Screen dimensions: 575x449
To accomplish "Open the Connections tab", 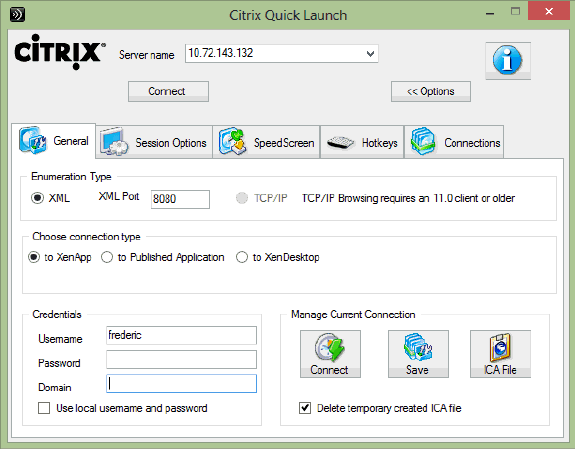I will point(454,142).
